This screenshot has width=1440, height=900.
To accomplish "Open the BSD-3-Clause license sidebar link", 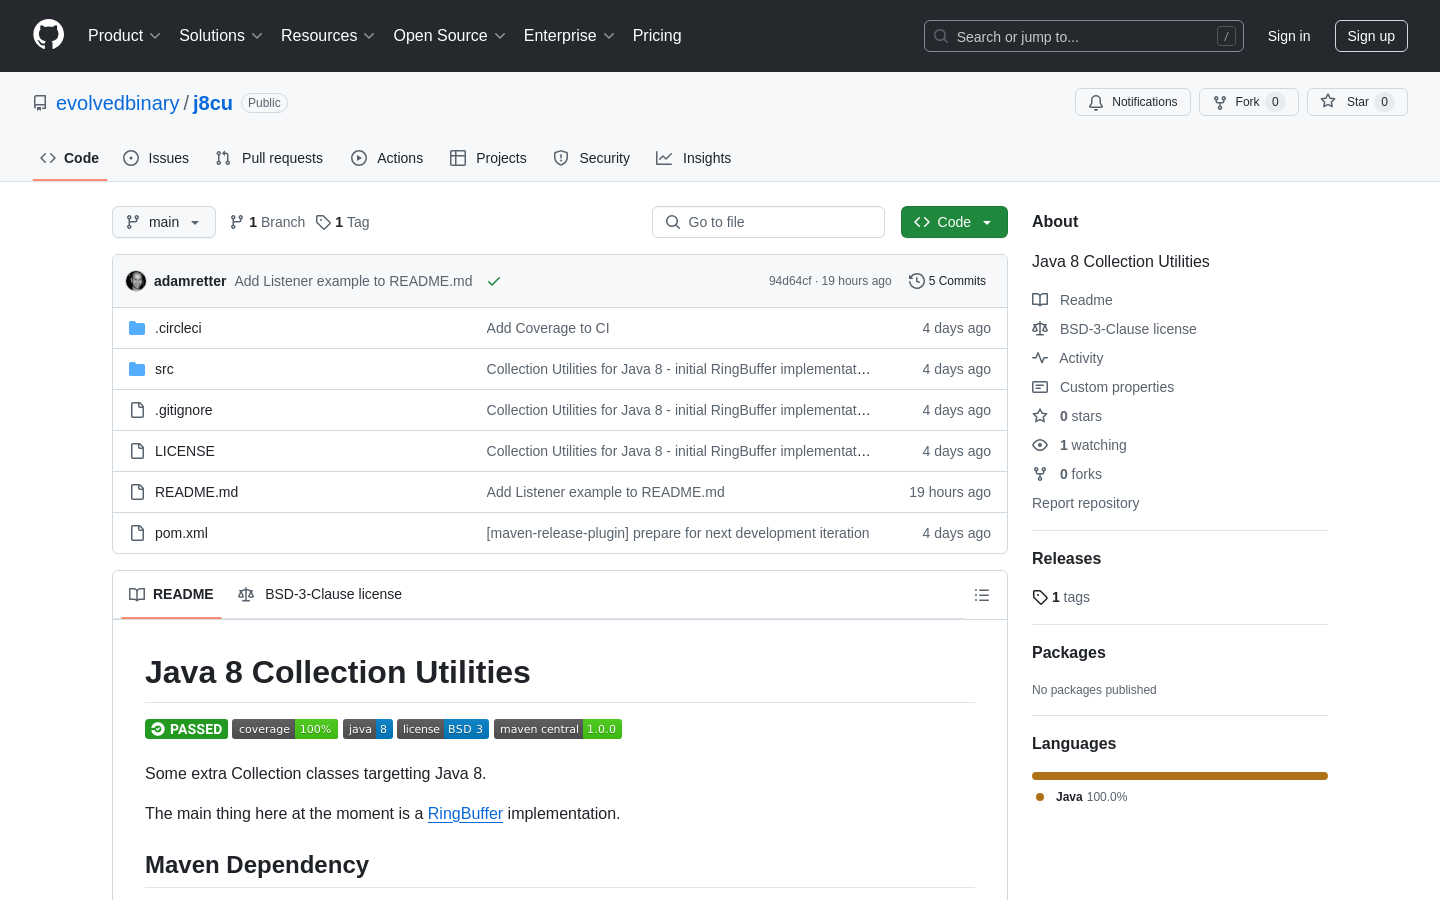I will click(x=1114, y=329).
